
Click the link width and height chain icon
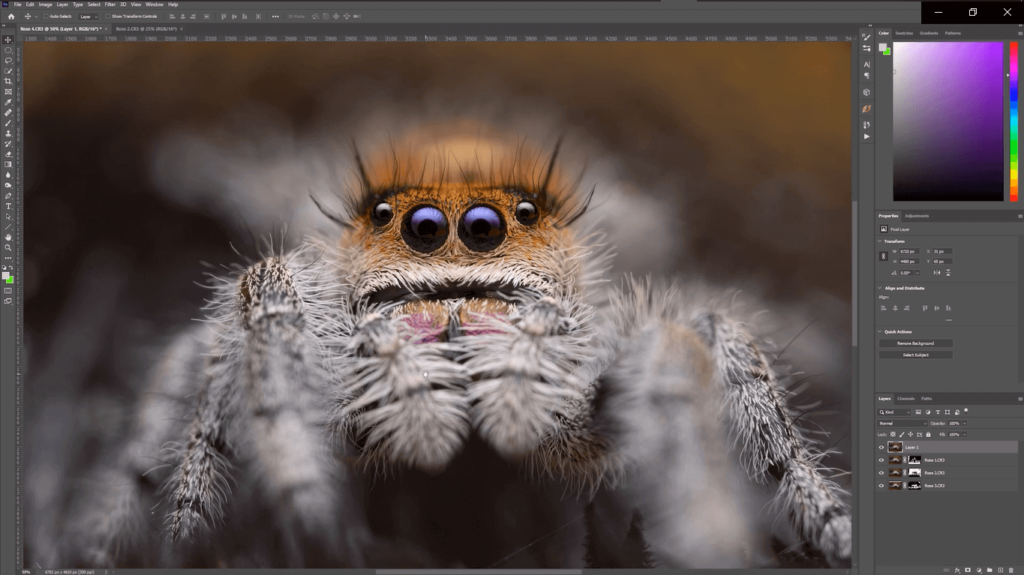(883, 256)
